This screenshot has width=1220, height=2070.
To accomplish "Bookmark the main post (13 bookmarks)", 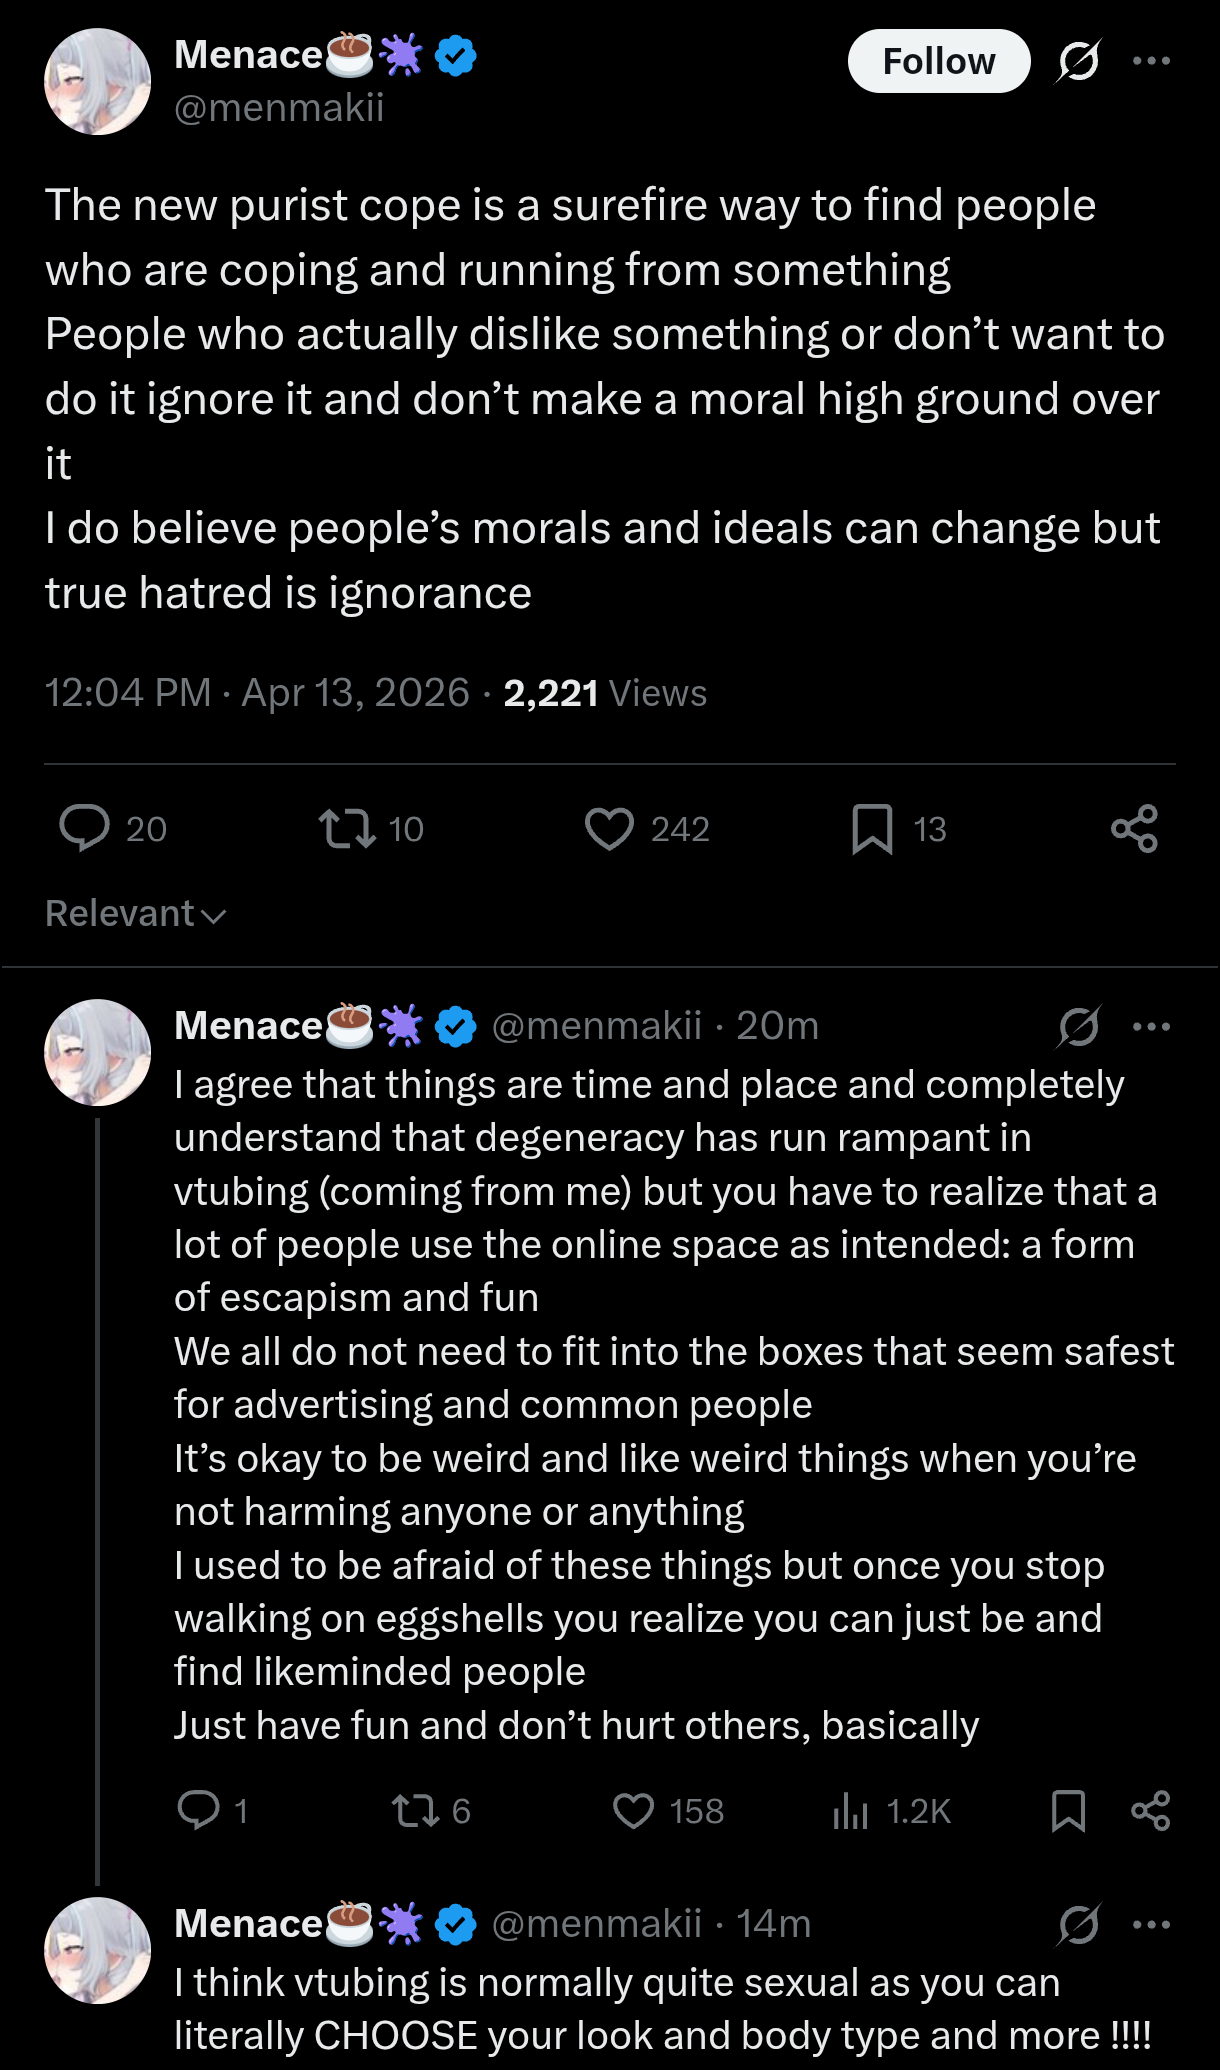I will 872,829.
